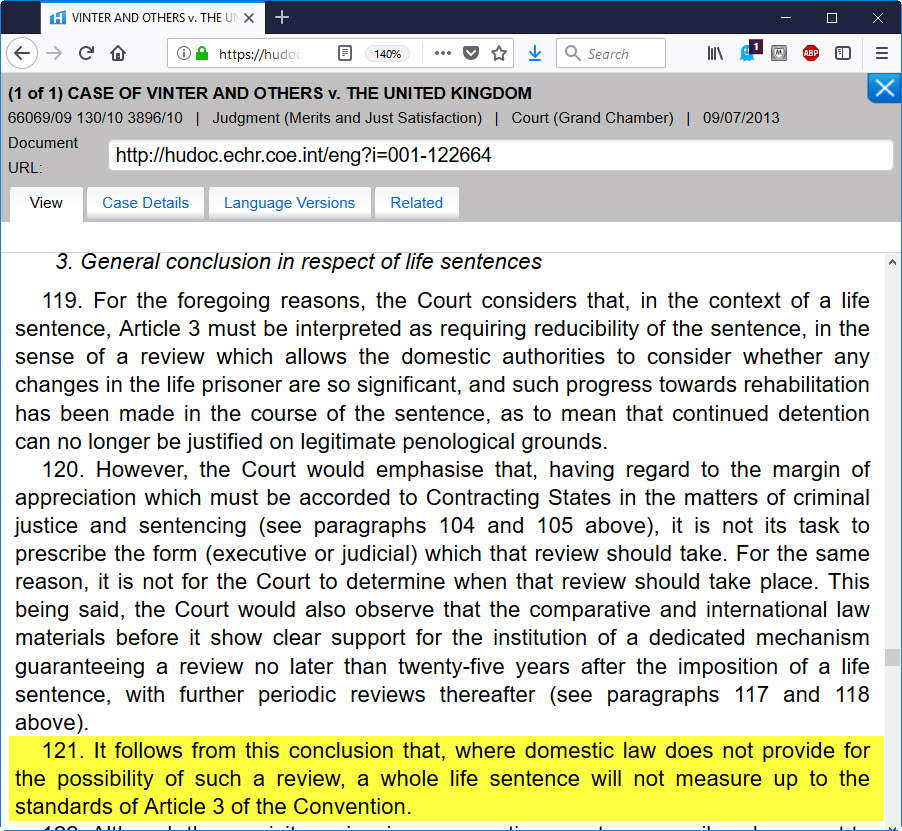
Task: Close the document viewer with blue X
Action: pyautogui.click(x=884, y=88)
